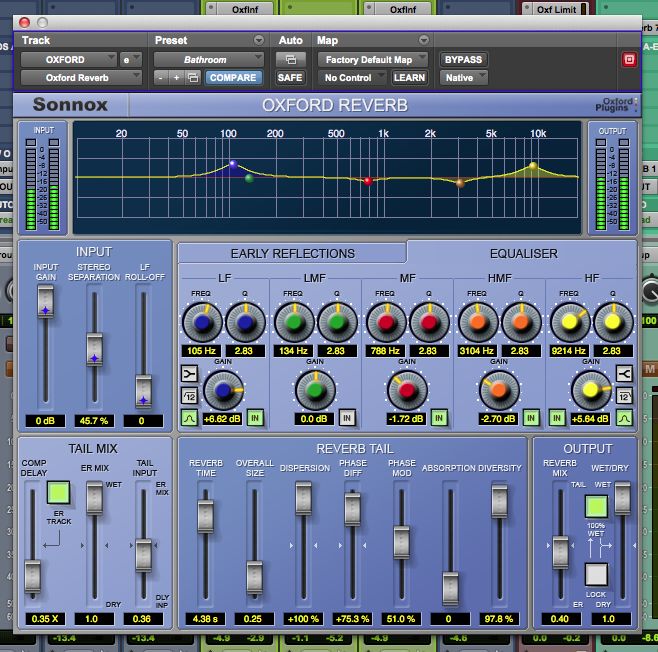The image size is (658, 652).
Task: Click the HF FREQ yellow knob
Action: (570, 323)
